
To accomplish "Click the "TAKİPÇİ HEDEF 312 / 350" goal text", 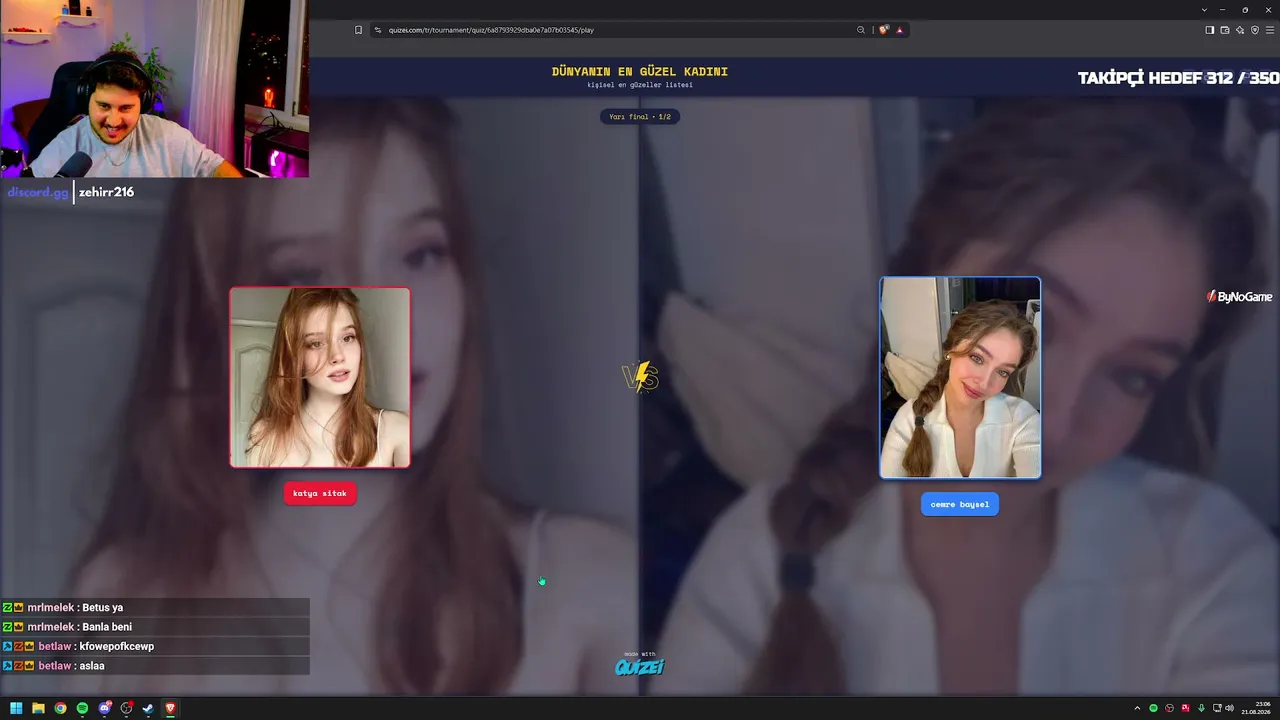I will pos(1178,78).
